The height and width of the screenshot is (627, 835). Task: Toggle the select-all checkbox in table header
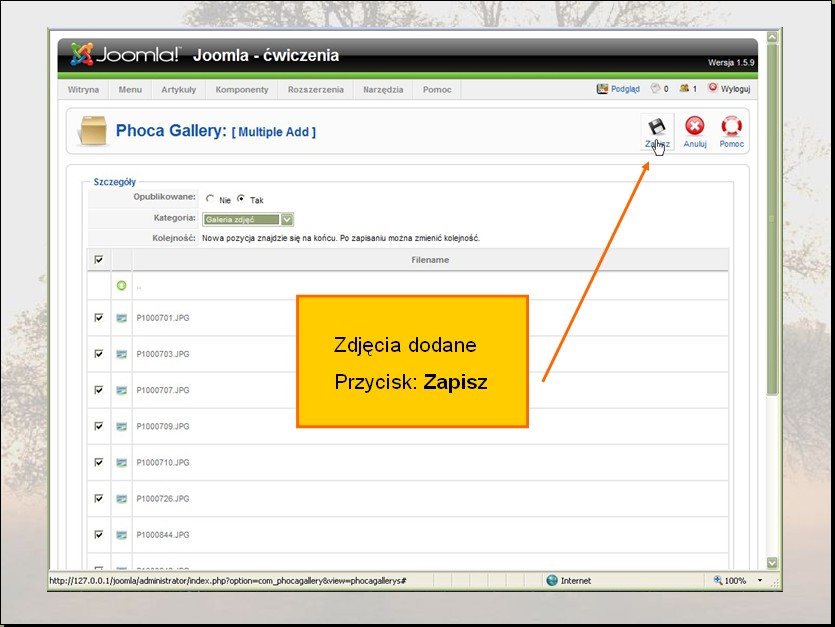[98, 260]
